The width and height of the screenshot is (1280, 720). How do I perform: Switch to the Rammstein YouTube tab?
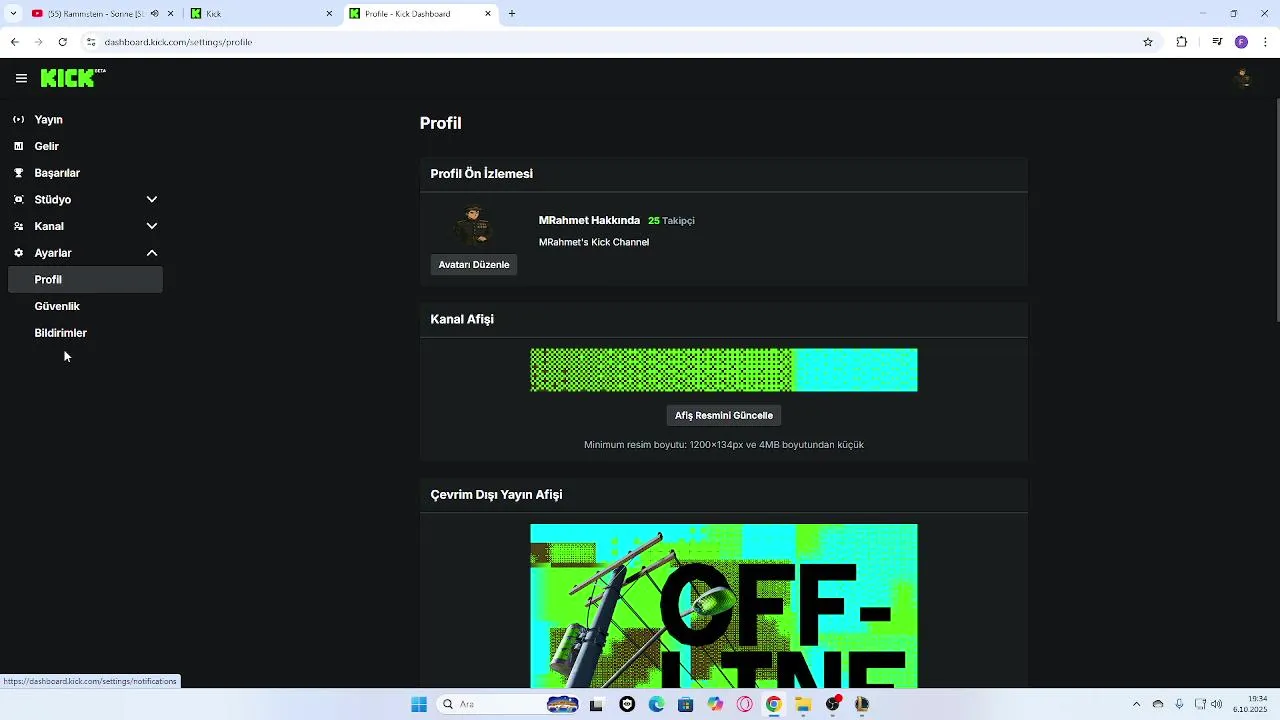96,14
